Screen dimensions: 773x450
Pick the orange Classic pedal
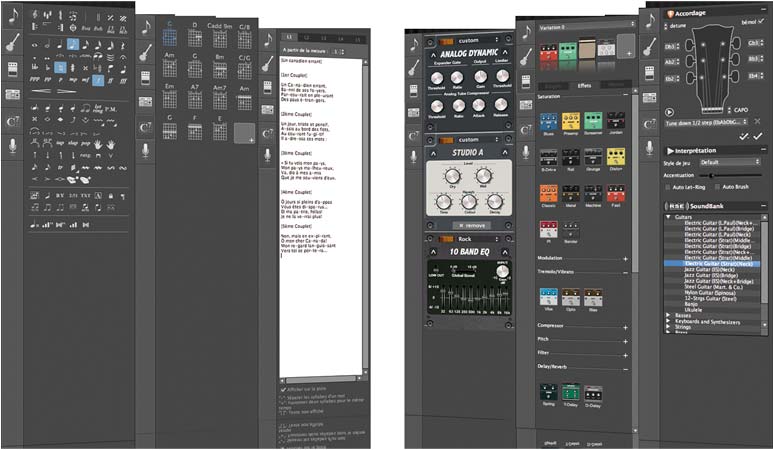[548, 195]
